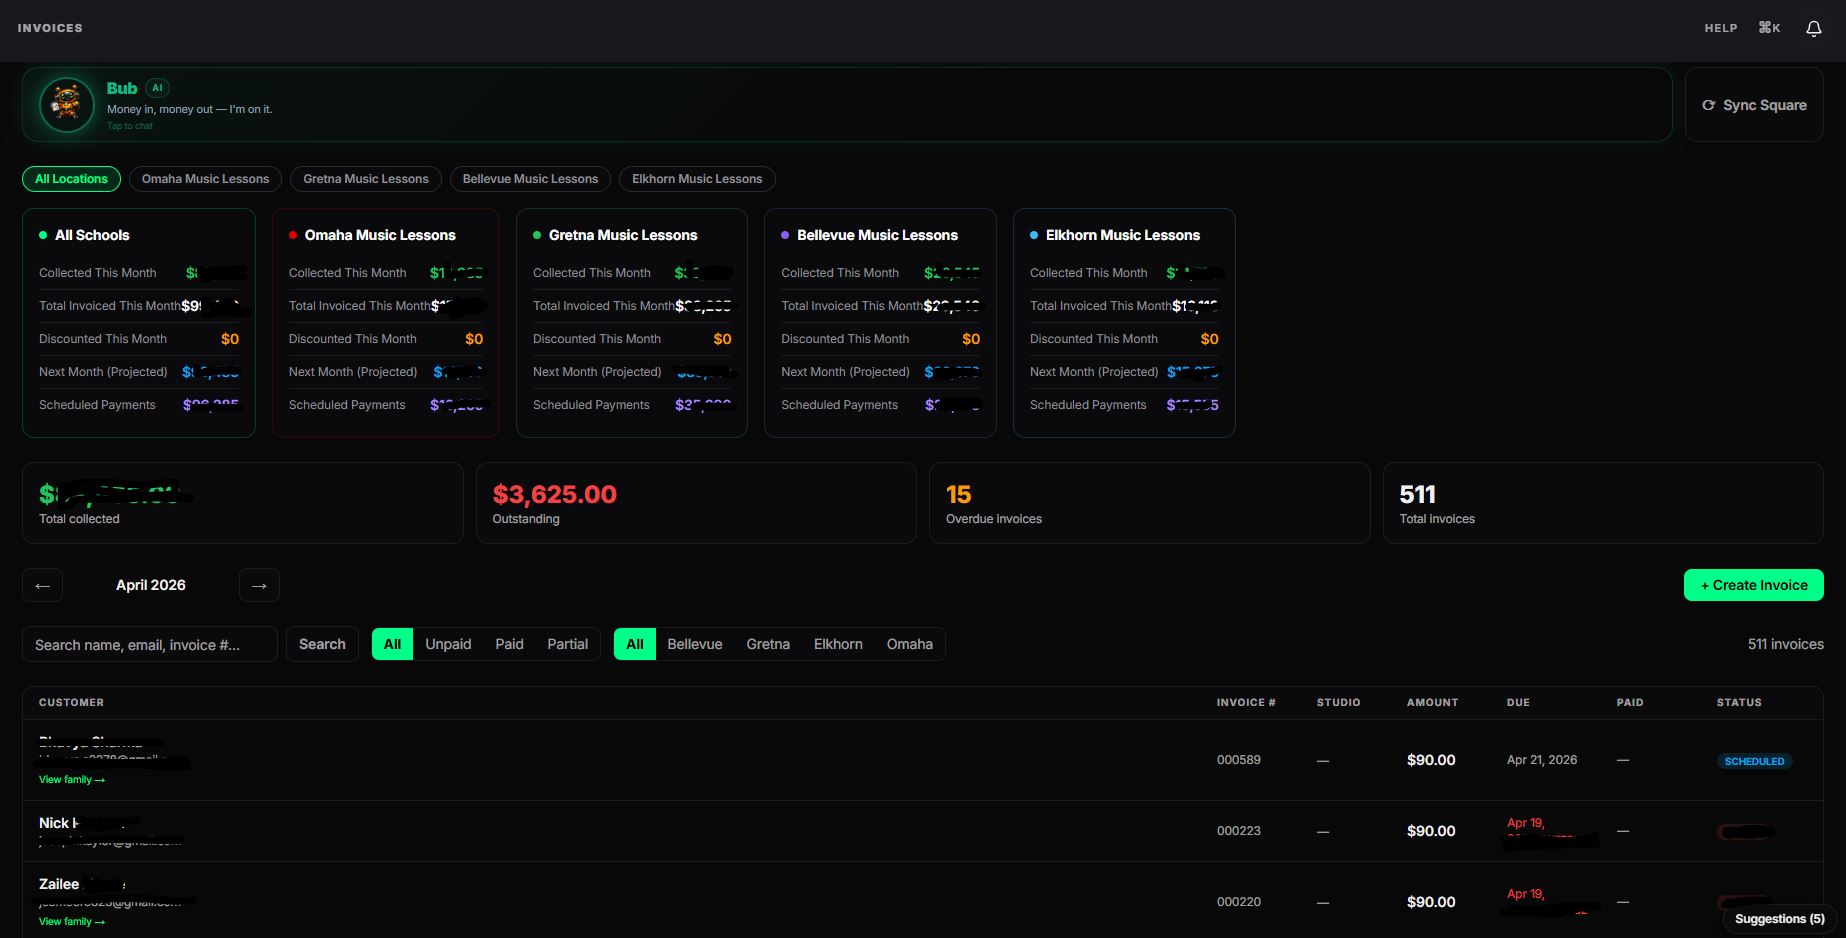1846x938 pixels.
Task: Filter invoices by Partial status
Action: 567,644
